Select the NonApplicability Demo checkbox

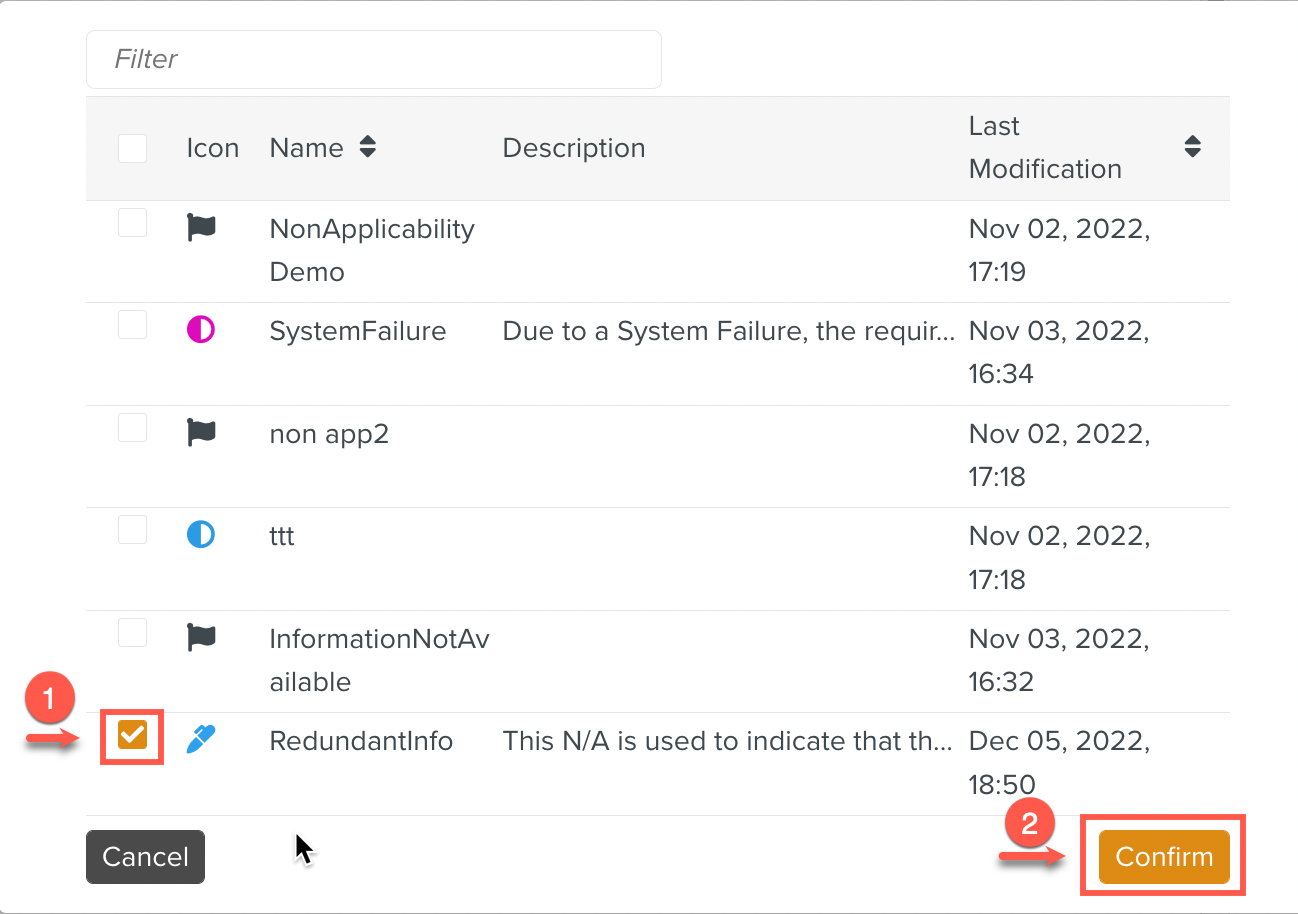[x=132, y=223]
